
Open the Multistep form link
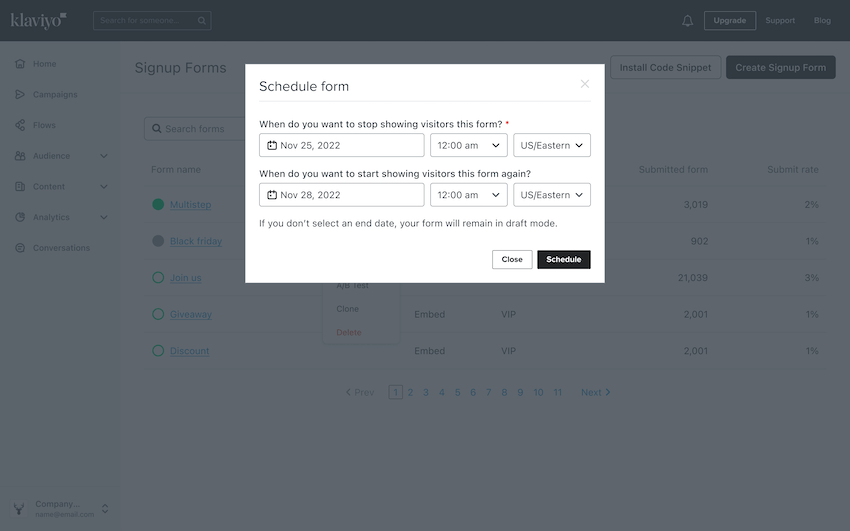(190, 204)
